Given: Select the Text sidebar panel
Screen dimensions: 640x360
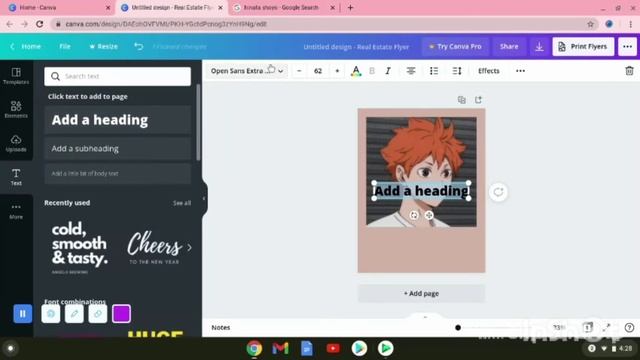Looking at the screenshot, I should (16, 177).
